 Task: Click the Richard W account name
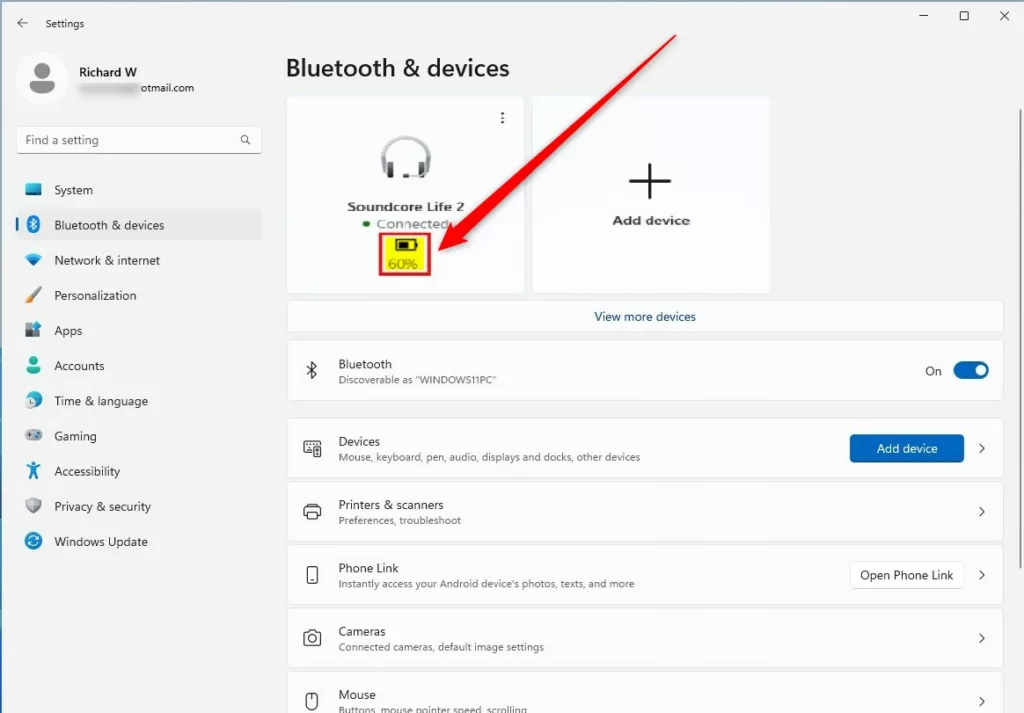click(x=108, y=72)
